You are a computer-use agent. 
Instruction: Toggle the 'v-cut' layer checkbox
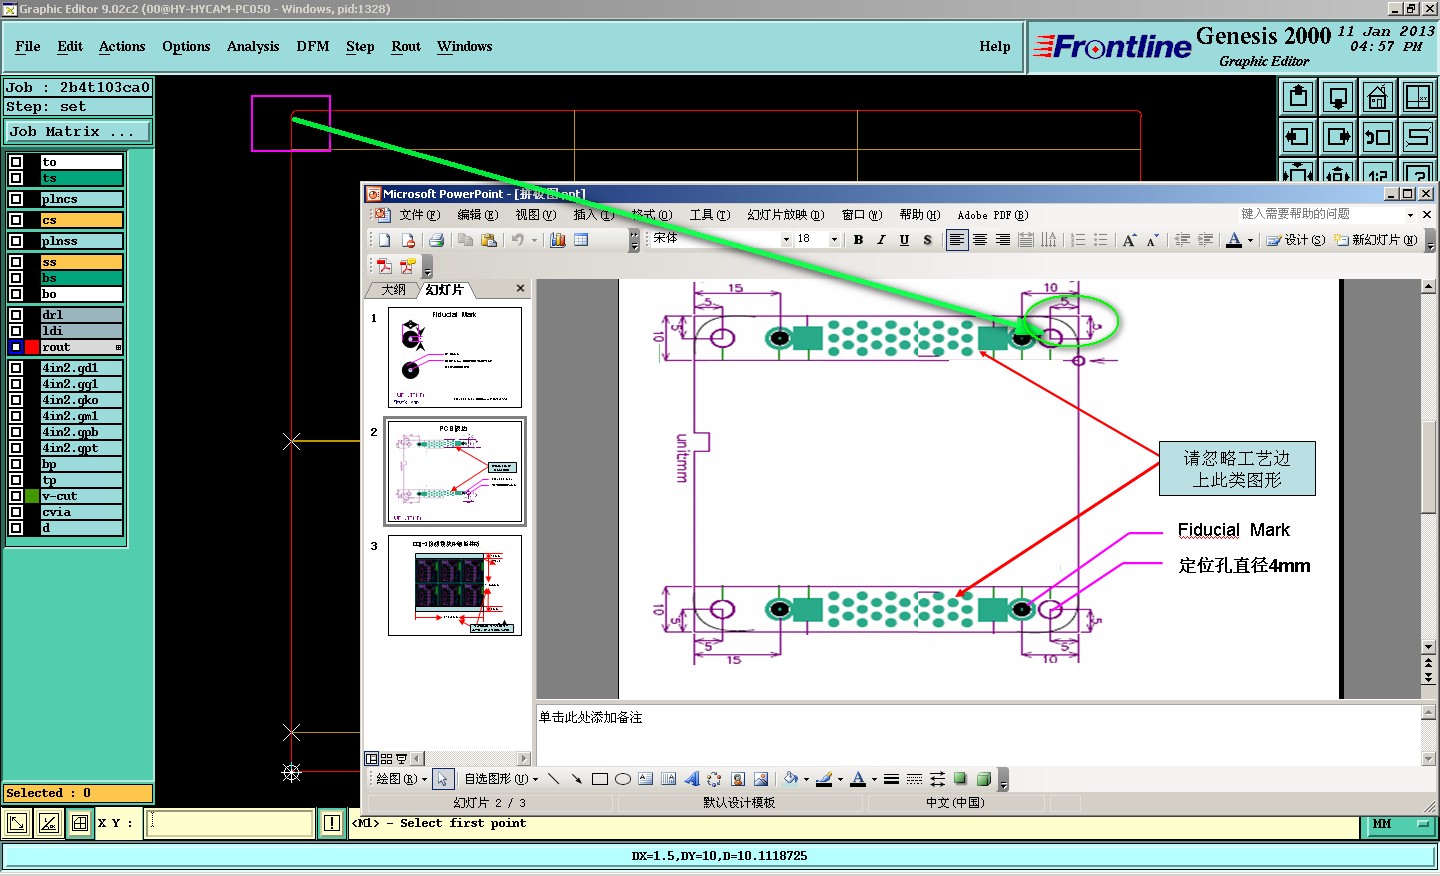(x=16, y=496)
